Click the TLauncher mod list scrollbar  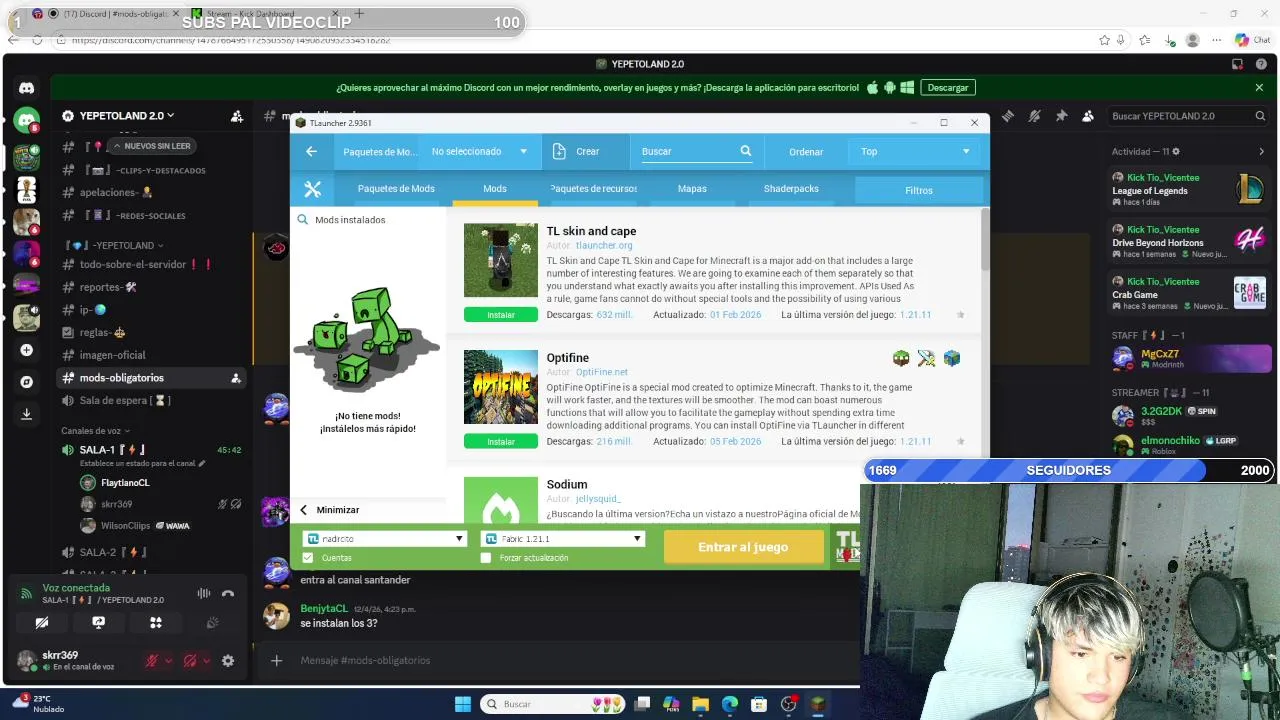(x=985, y=240)
